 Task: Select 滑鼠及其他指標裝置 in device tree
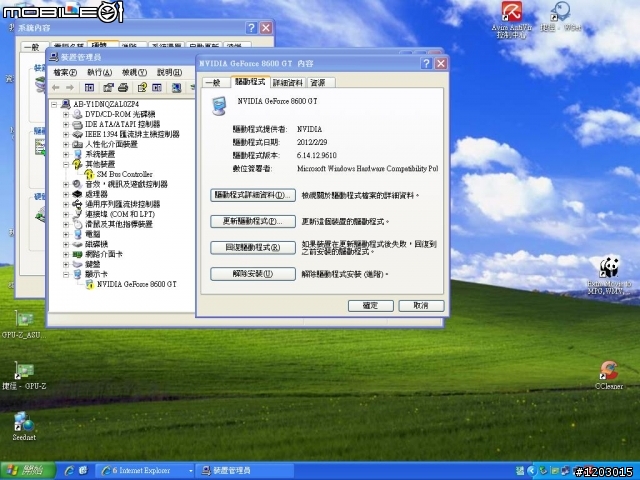[119, 224]
